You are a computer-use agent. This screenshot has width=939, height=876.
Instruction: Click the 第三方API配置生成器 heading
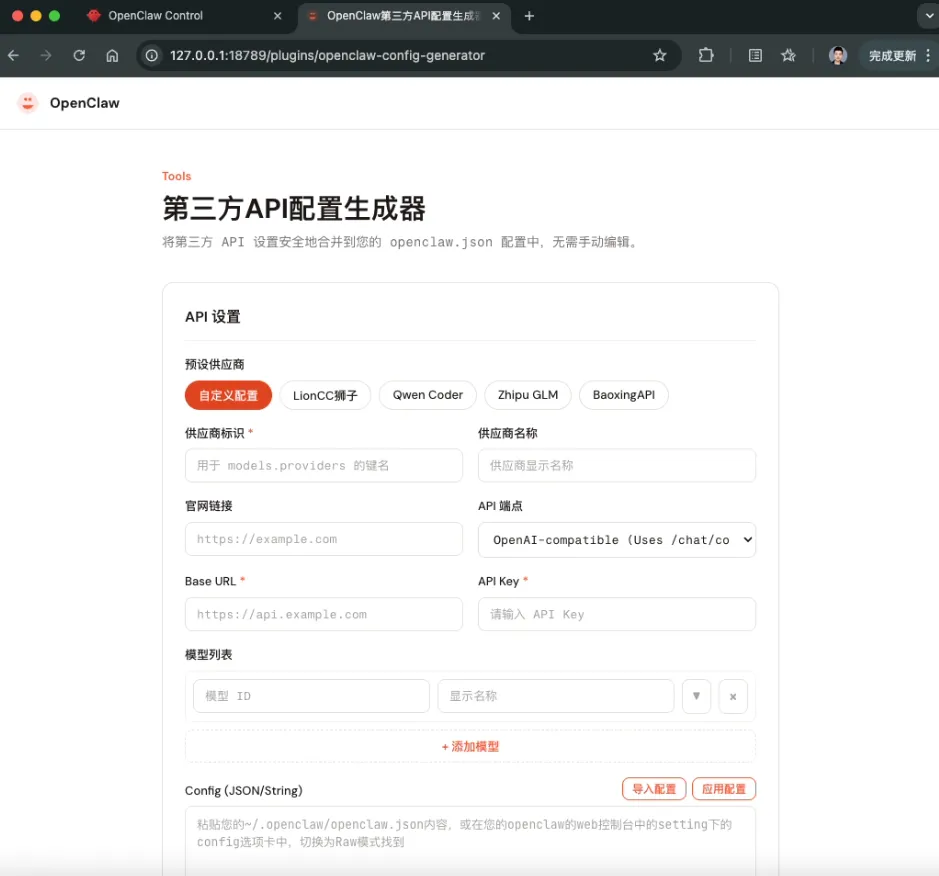click(x=293, y=209)
